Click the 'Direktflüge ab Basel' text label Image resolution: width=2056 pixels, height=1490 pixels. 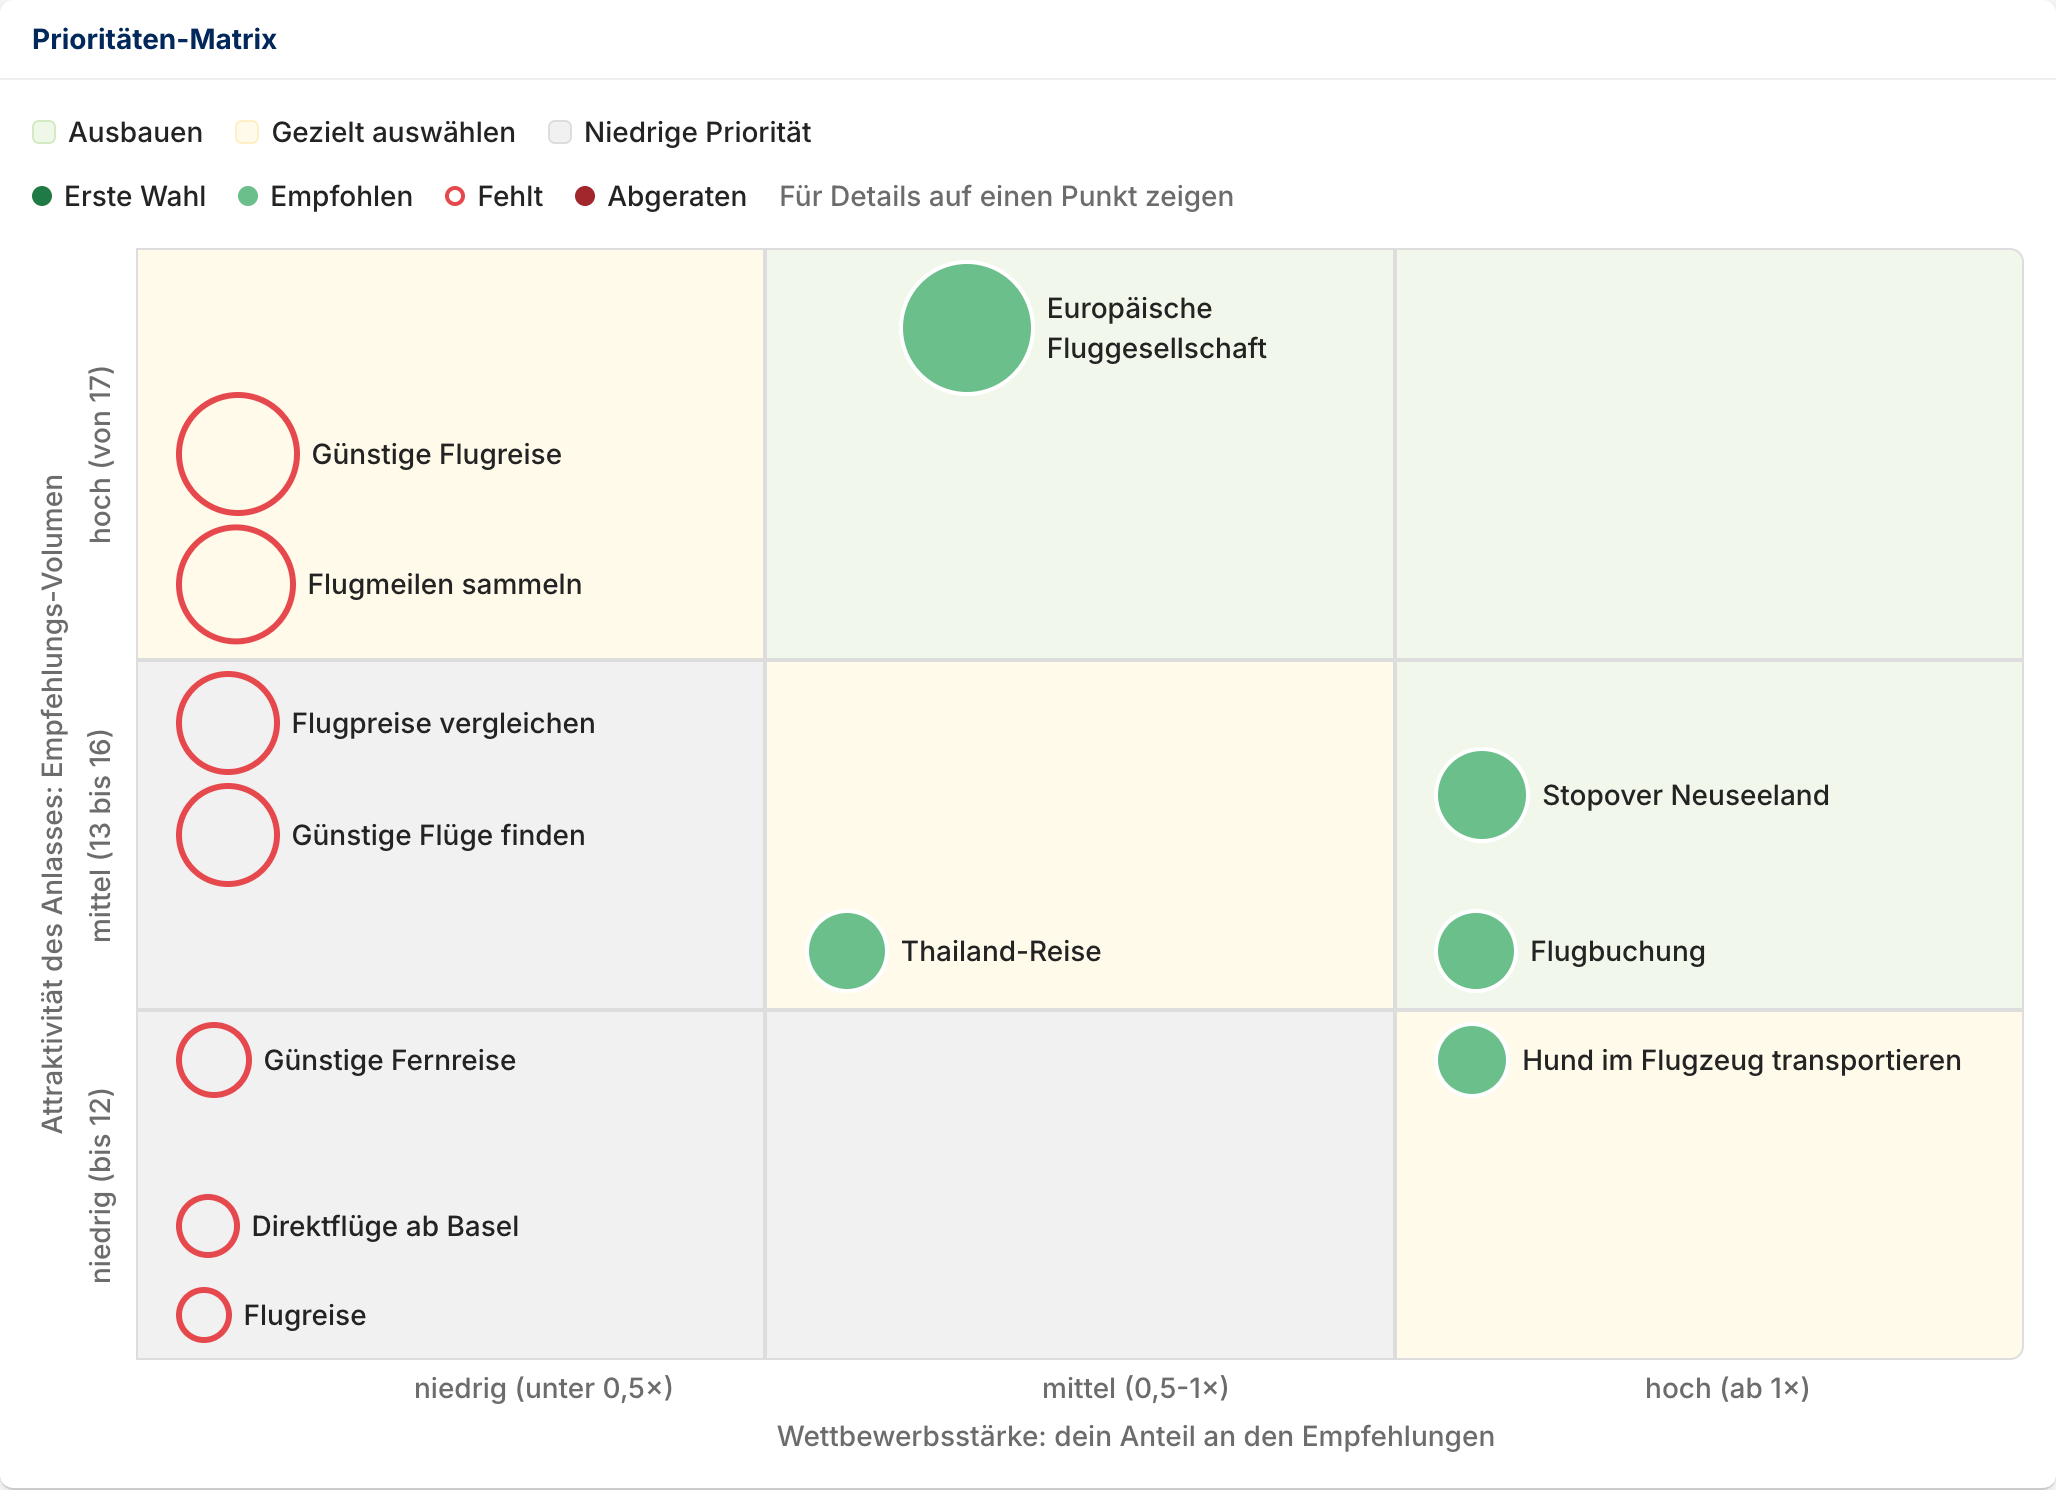pyautogui.click(x=385, y=1226)
